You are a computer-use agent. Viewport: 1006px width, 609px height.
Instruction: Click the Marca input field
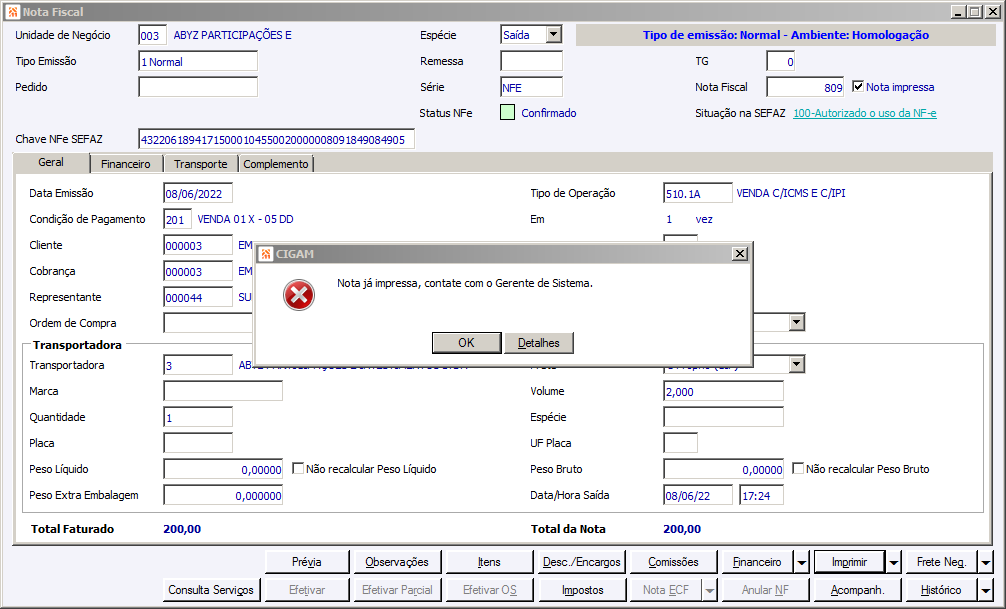223,391
